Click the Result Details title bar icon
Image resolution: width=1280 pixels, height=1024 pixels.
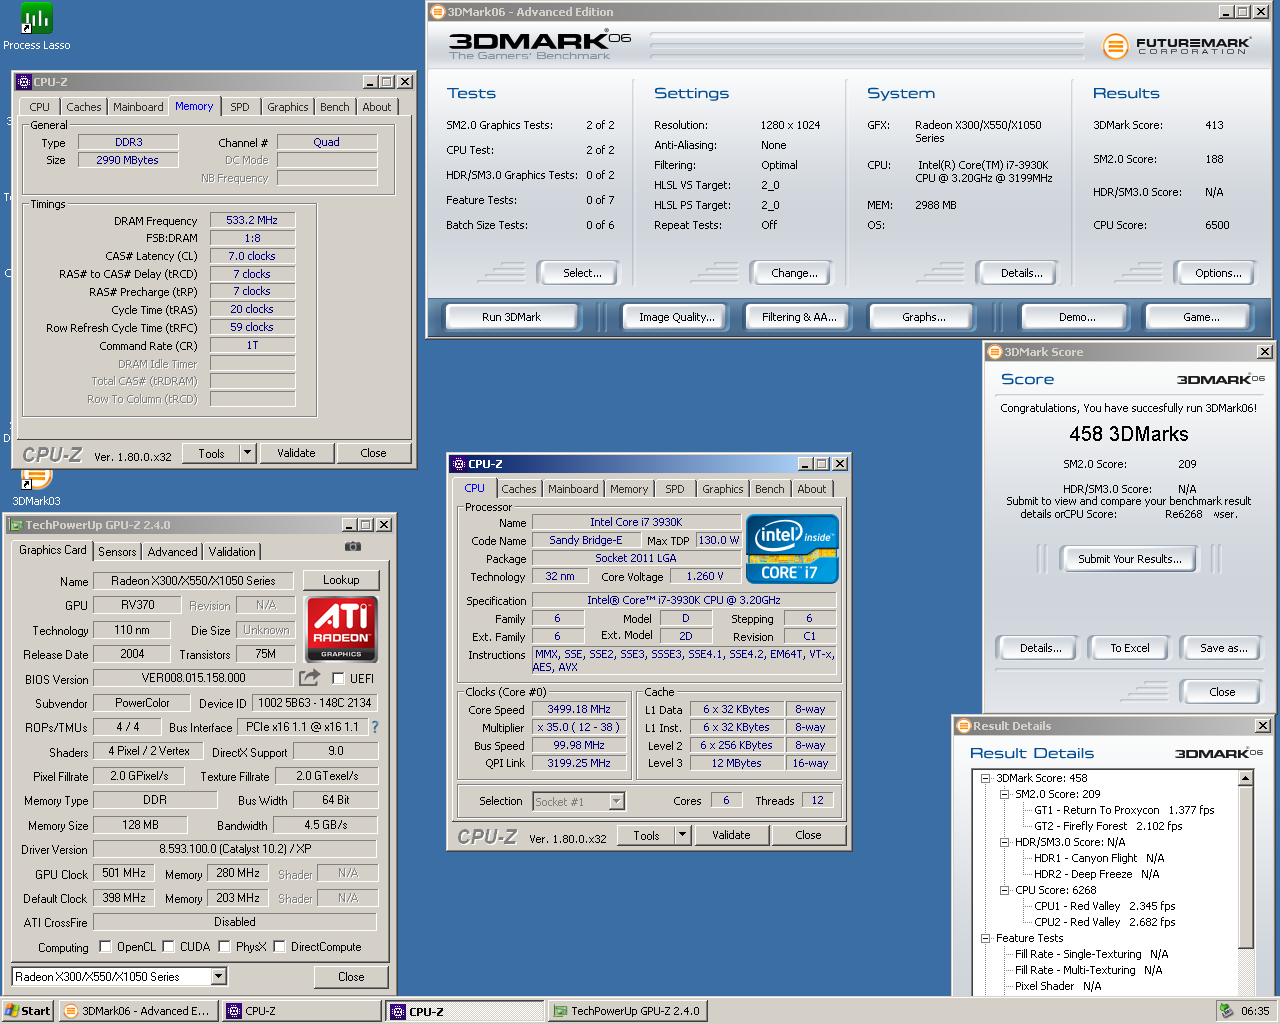(x=964, y=726)
